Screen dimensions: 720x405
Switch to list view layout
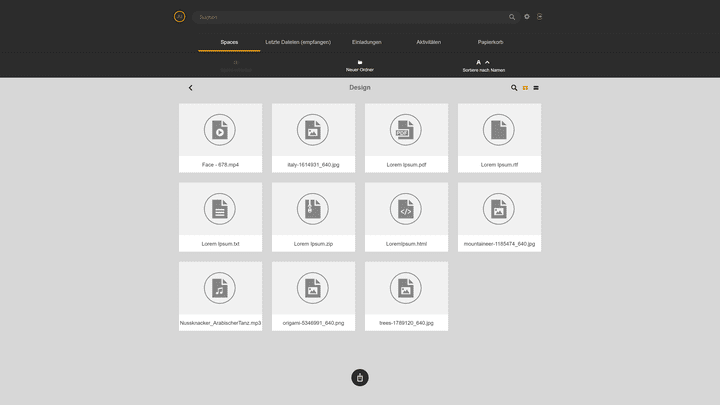coord(537,88)
